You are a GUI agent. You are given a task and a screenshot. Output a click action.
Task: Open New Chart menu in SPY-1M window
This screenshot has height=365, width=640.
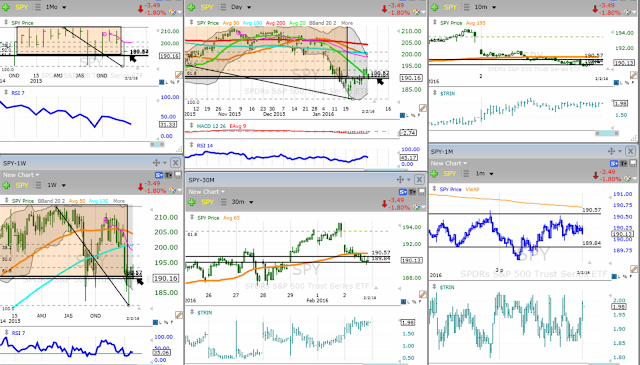pos(449,163)
